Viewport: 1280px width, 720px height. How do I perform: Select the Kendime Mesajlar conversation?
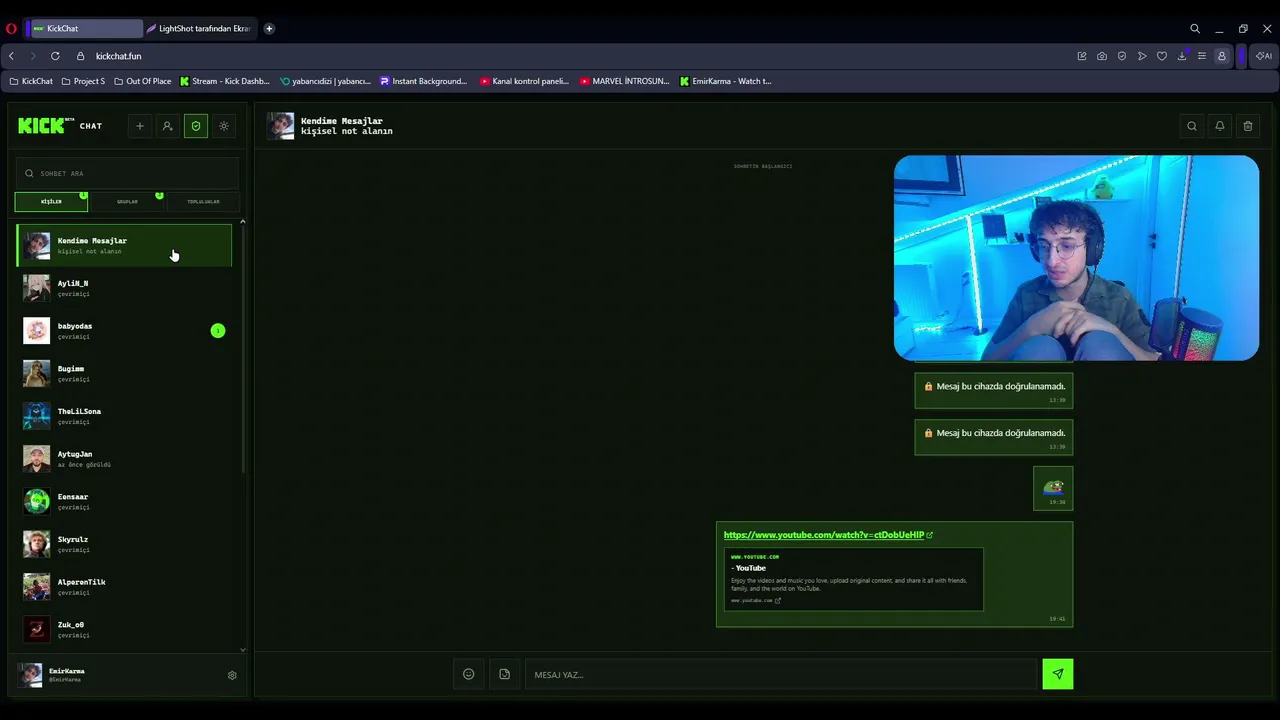124,246
